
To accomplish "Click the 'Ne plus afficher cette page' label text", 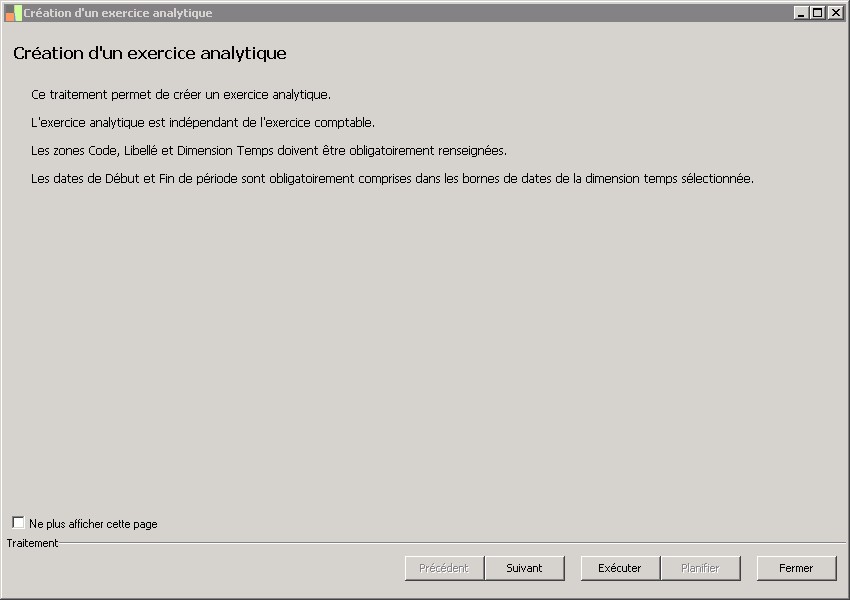I will 93,524.
